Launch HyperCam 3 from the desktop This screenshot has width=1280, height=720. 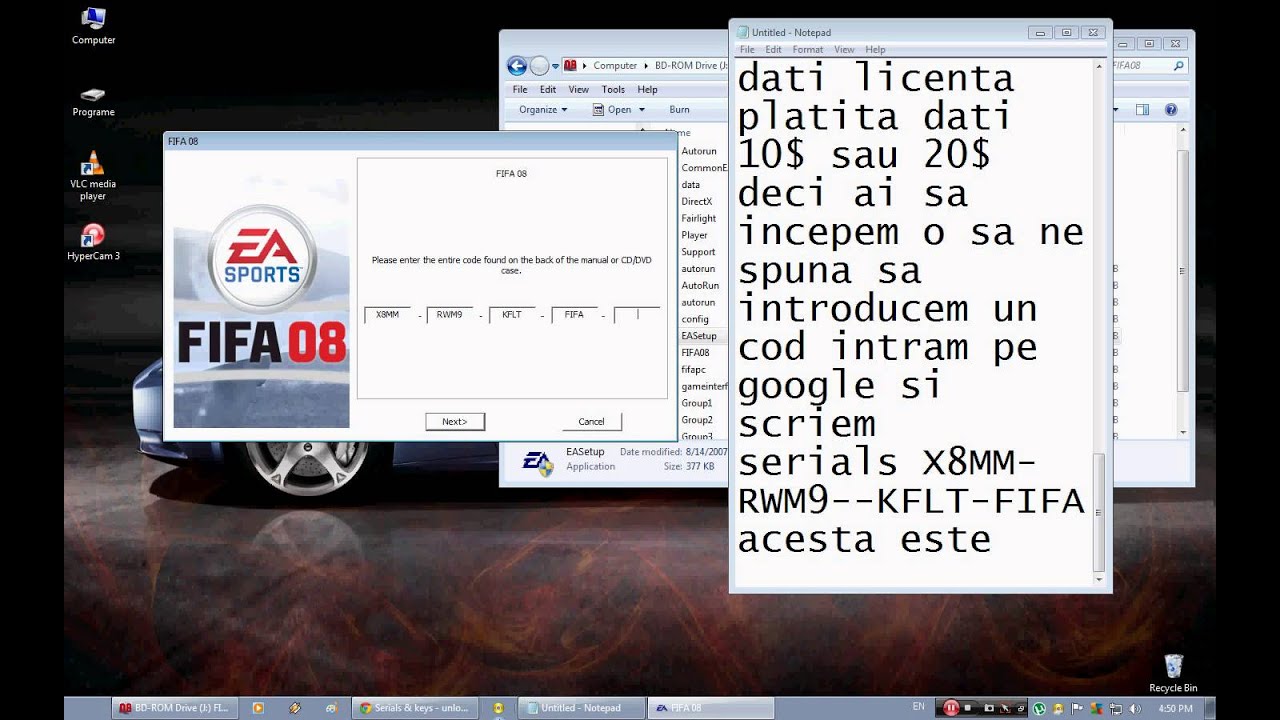tap(93, 242)
